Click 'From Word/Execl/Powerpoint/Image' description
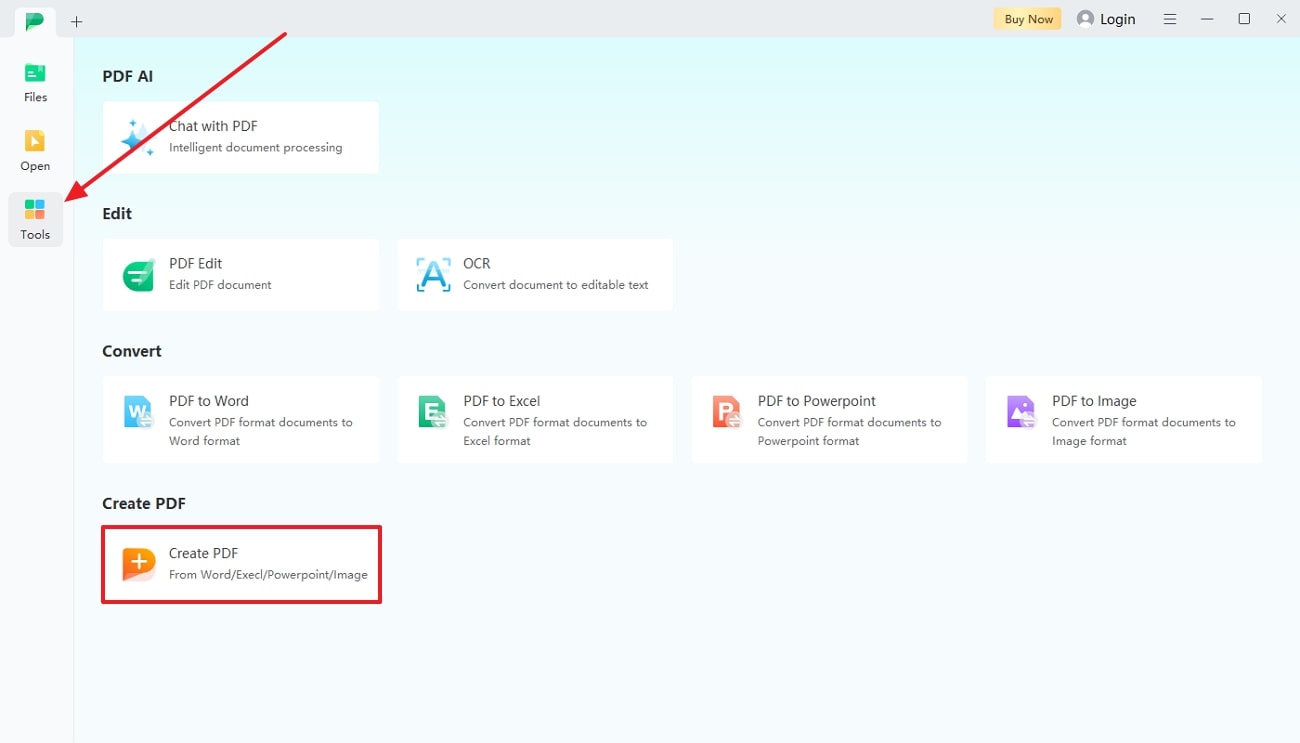Screen dimensions: 1300x743 (268, 575)
